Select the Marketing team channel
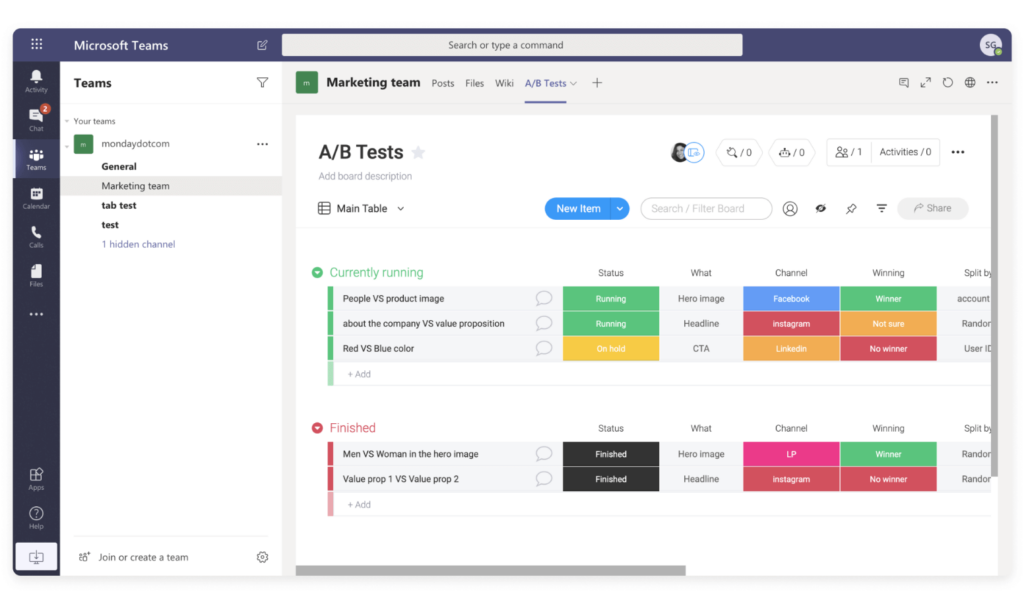 click(170, 185)
